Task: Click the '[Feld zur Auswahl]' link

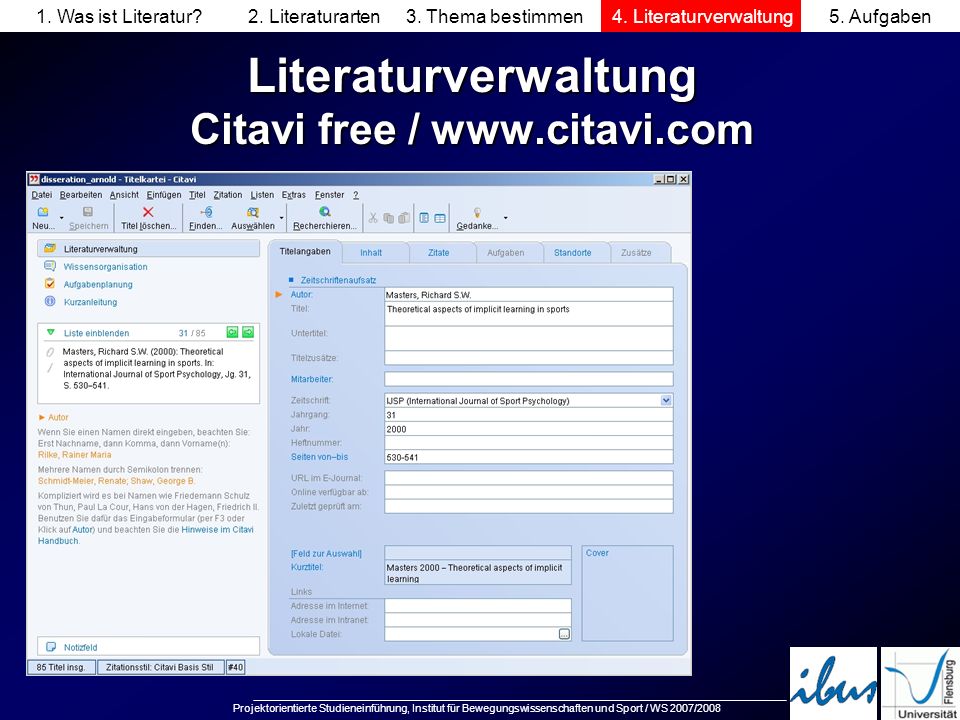Action: [x=326, y=553]
